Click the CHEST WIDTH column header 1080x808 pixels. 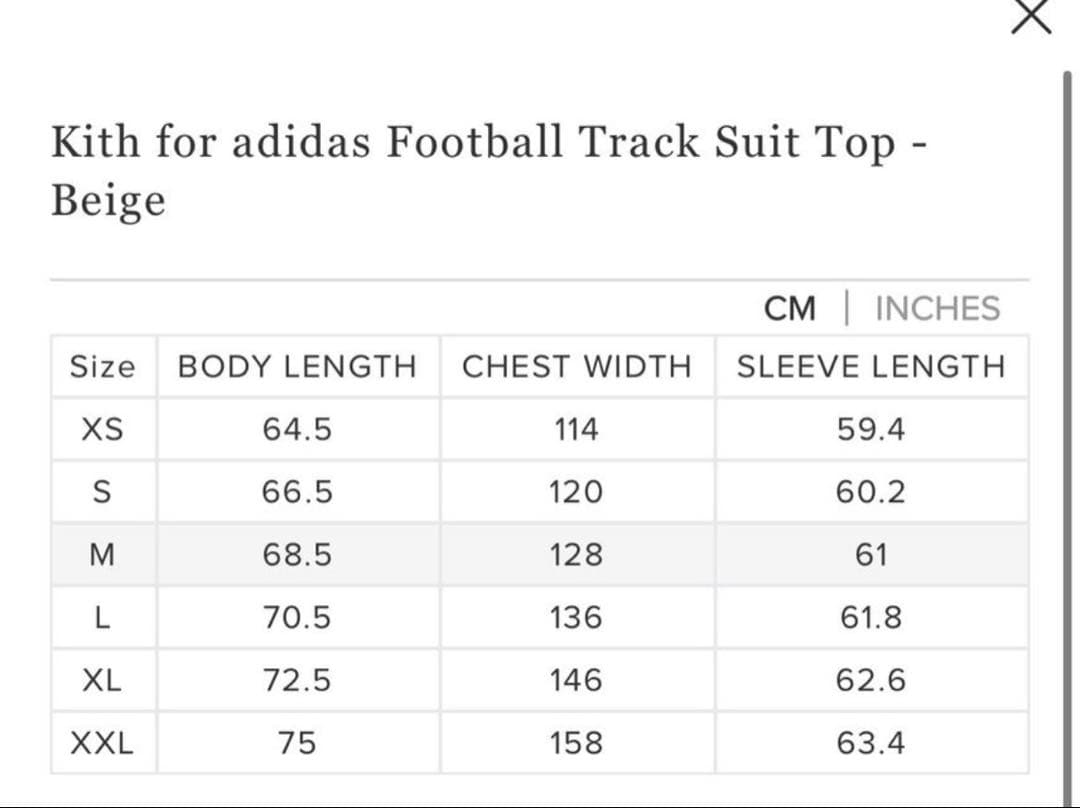[577, 366]
